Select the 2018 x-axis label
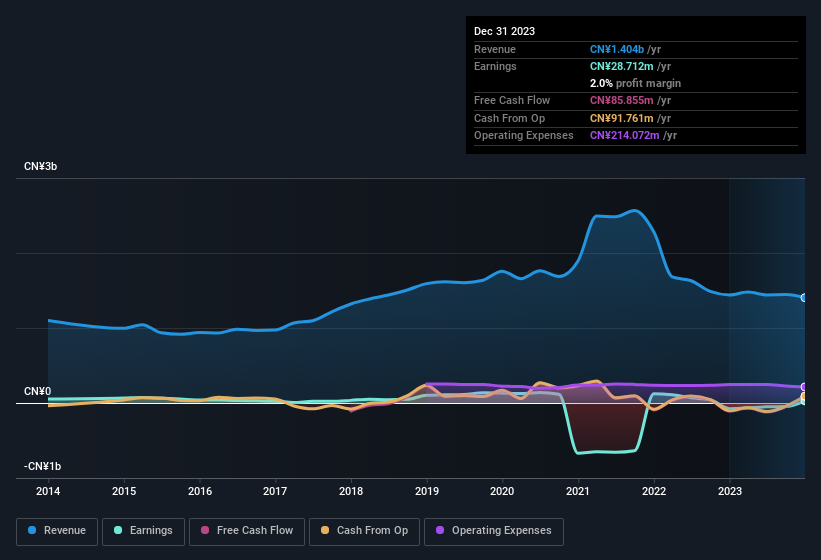821x560 pixels. point(351,491)
